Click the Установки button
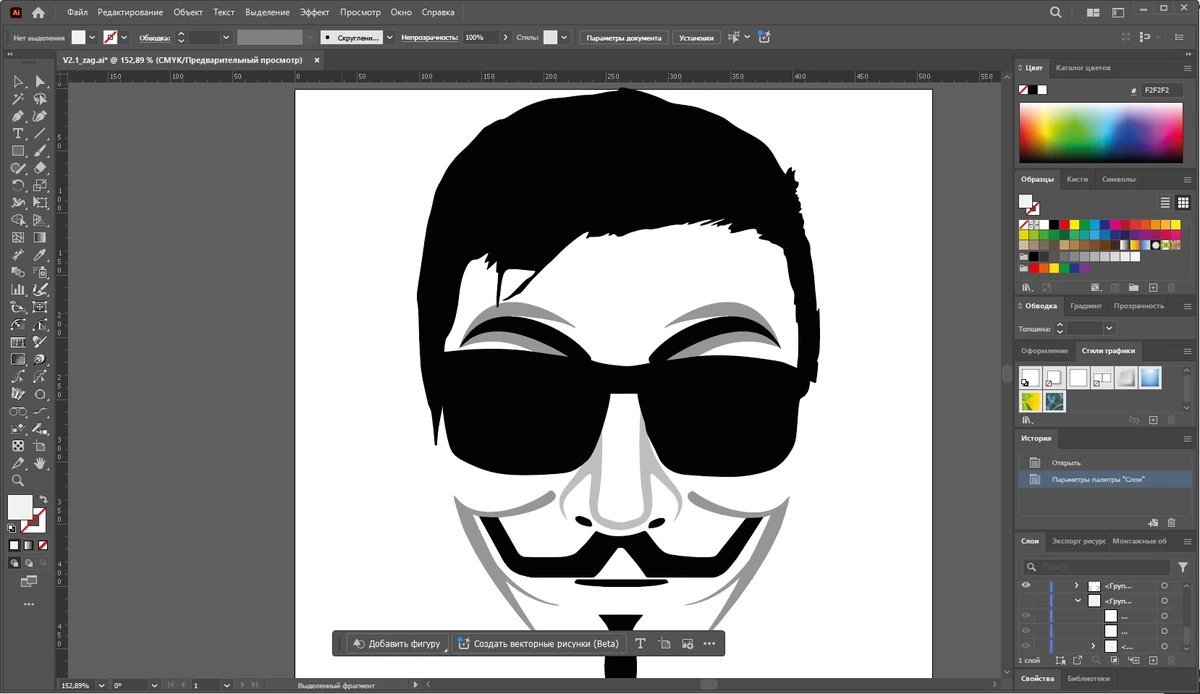Screen dimensions: 1200x694 [696, 37]
